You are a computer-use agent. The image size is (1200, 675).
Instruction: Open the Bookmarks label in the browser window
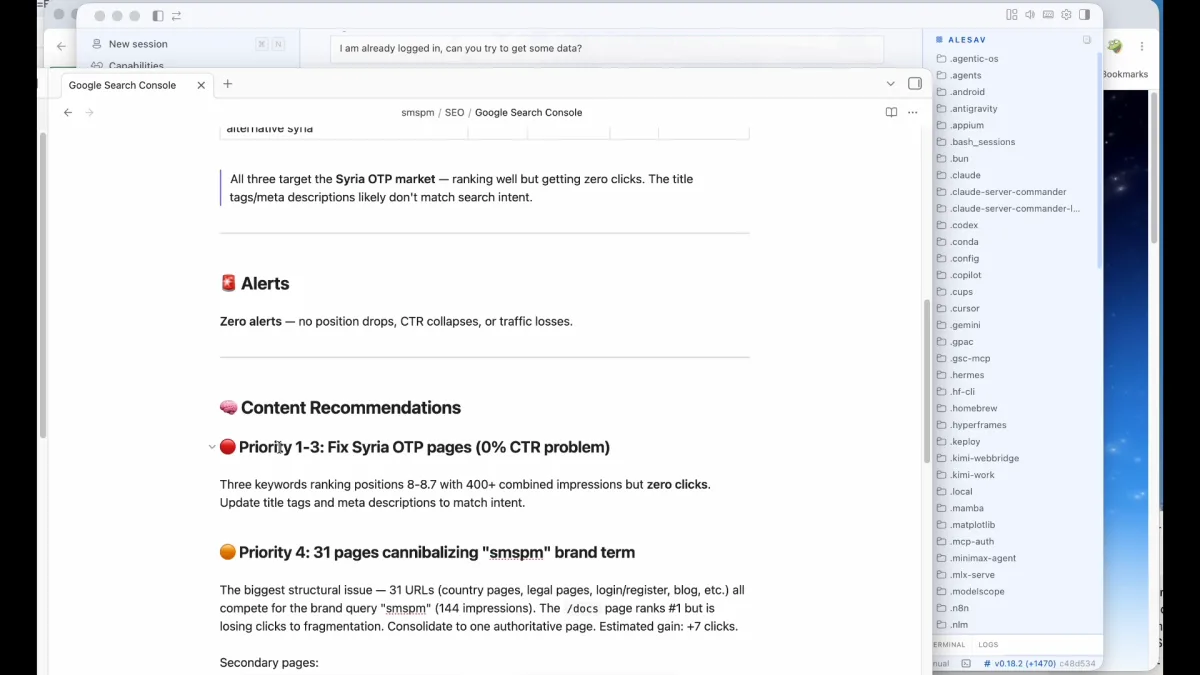tap(1125, 74)
